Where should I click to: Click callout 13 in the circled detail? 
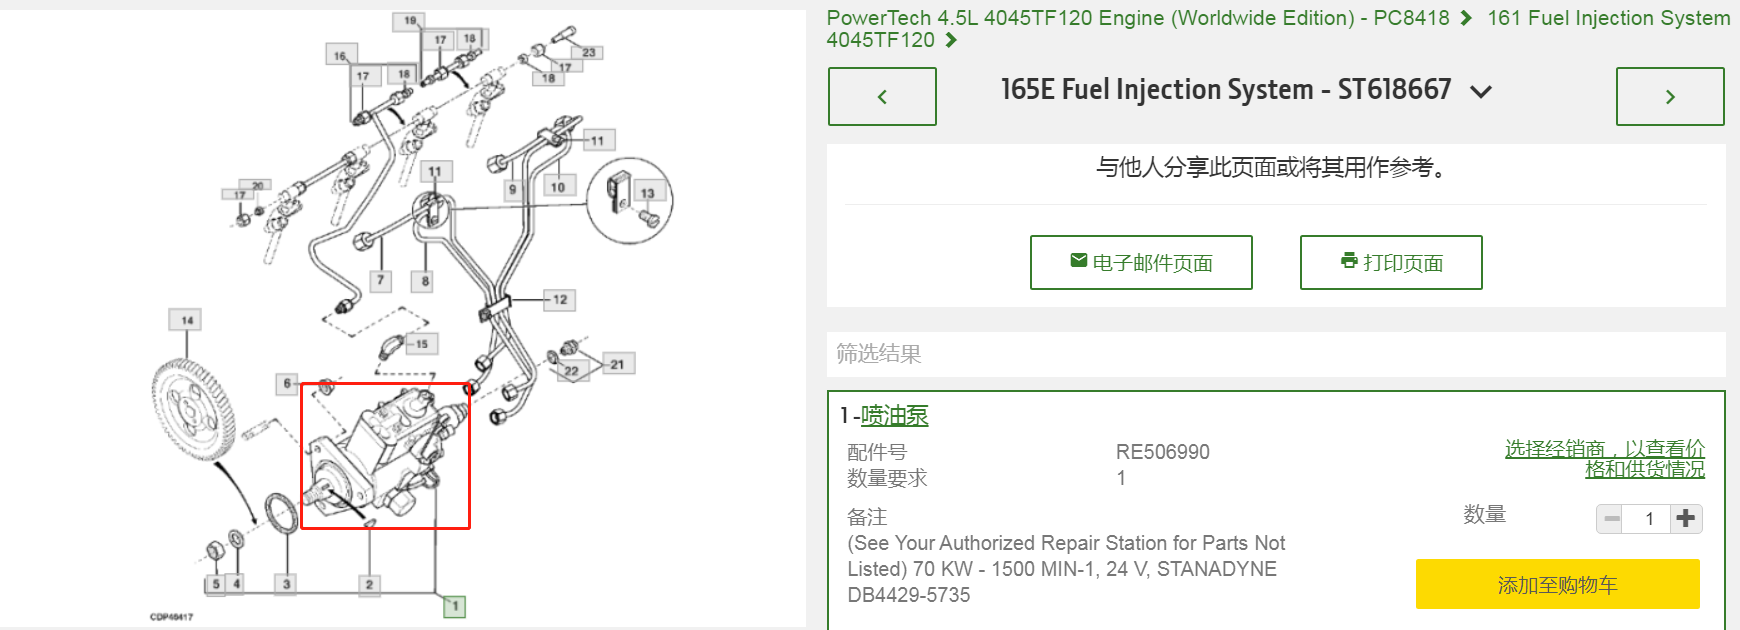[x=647, y=193]
